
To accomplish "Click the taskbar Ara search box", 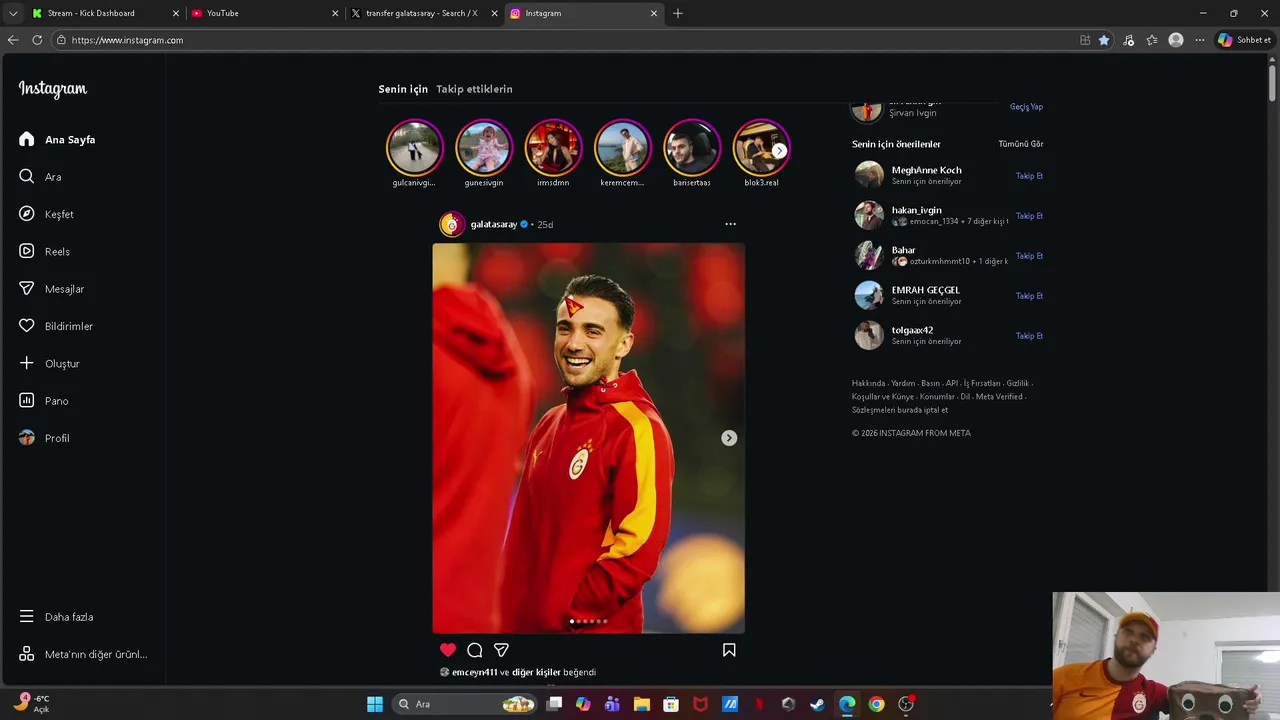I will click(464, 704).
